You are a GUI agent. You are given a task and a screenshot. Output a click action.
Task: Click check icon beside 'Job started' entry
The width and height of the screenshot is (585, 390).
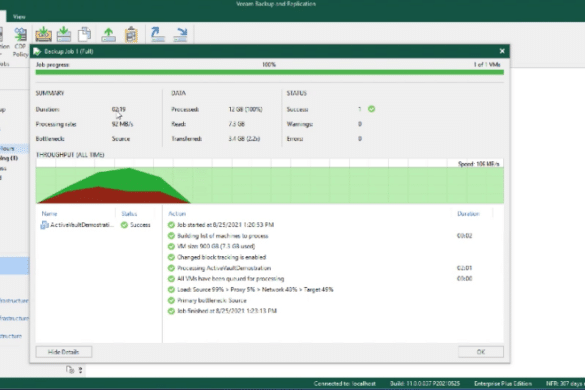coord(171,225)
